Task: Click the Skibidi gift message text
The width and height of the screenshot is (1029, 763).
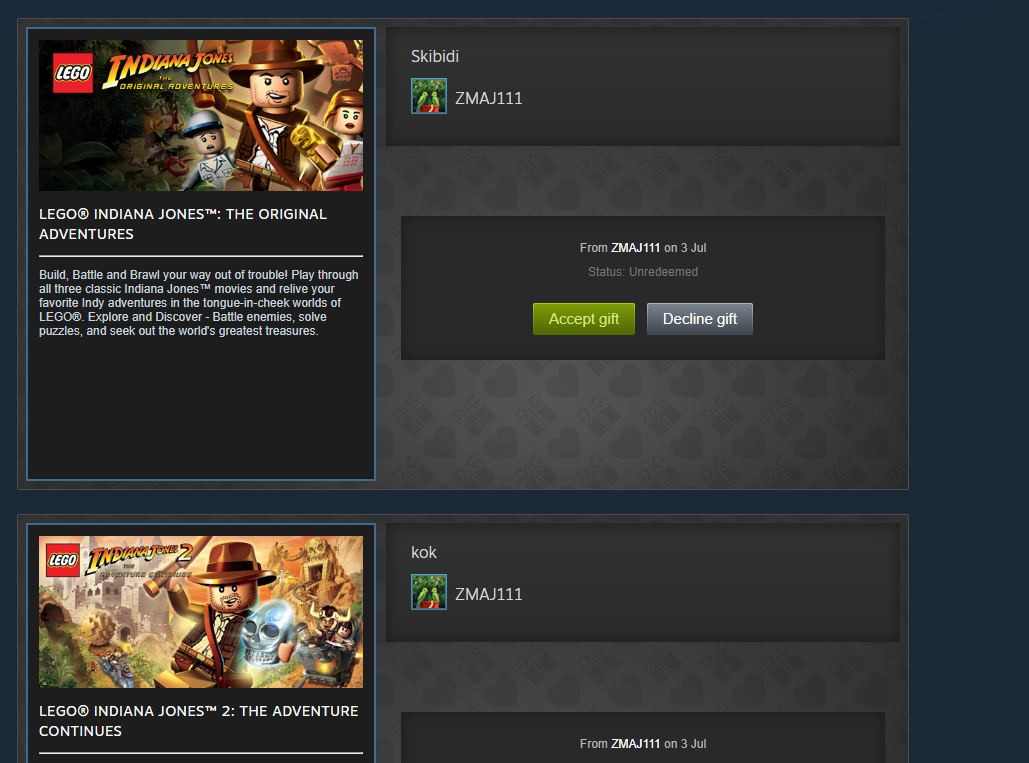Action: tap(434, 56)
